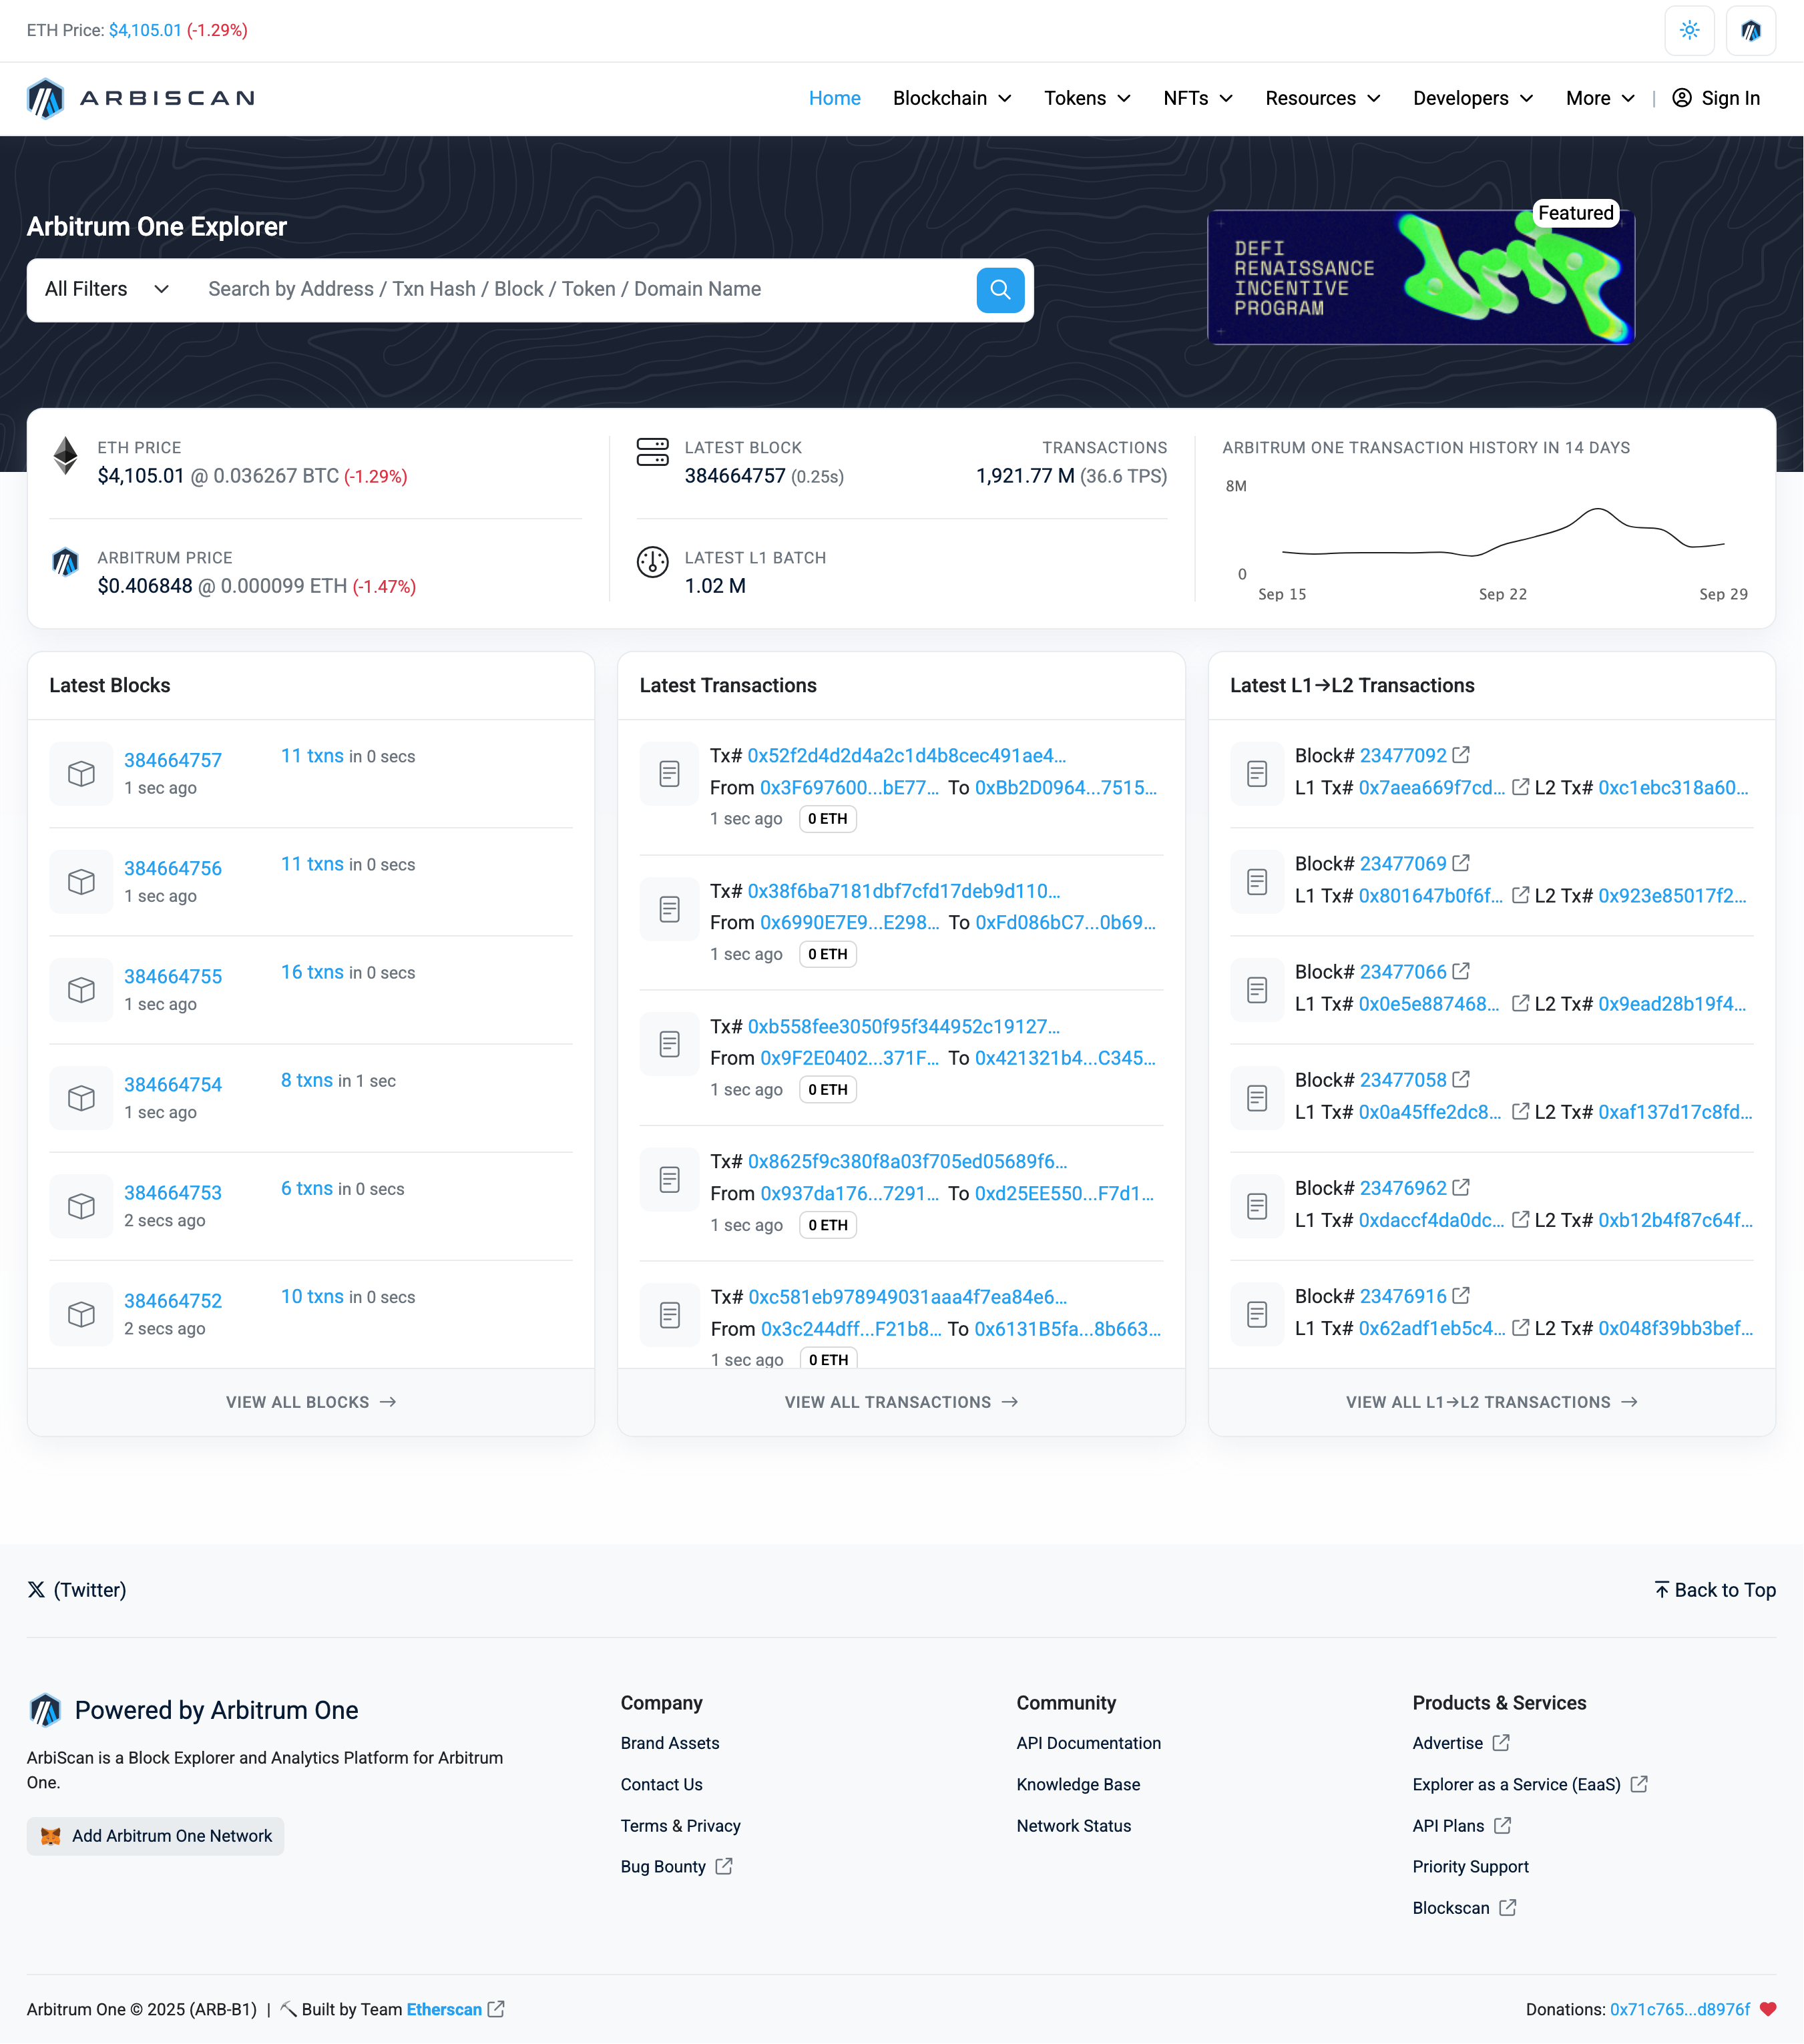Click the Arbitrum network icon in top bar
This screenshot has height=2044, width=1804.
(1750, 30)
